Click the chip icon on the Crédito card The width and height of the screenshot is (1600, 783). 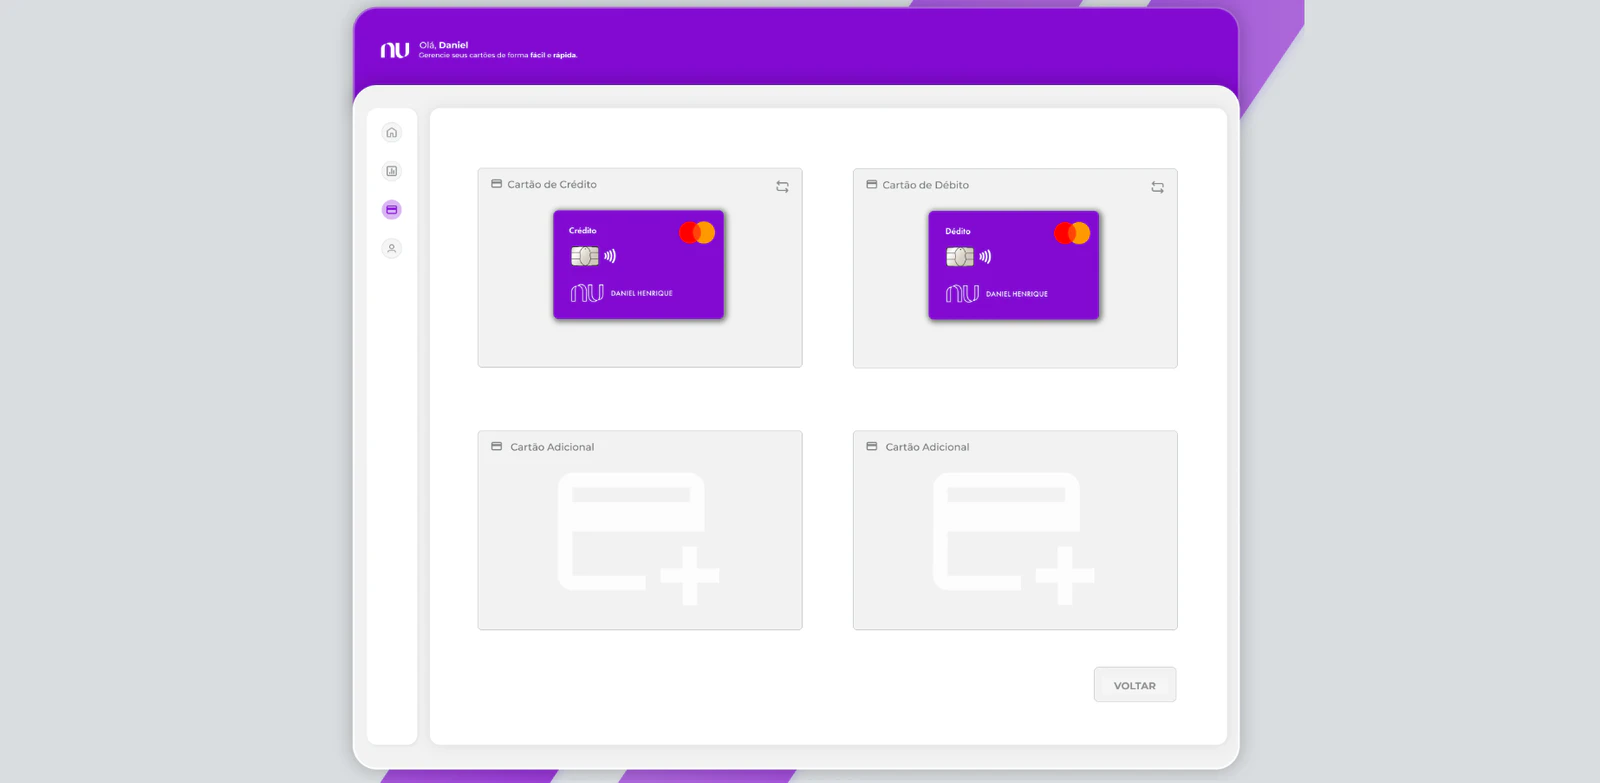tap(585, 256)
